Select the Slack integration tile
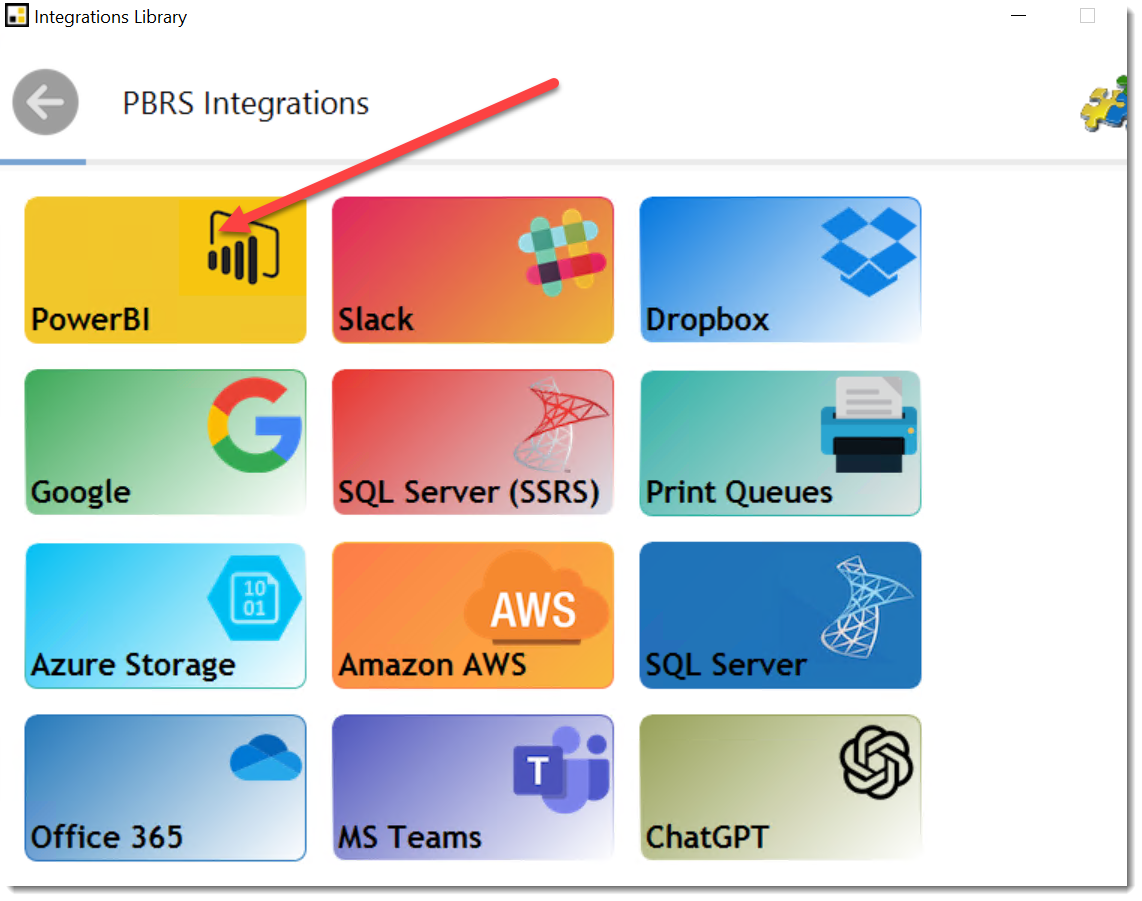 (x=472, y=270)
